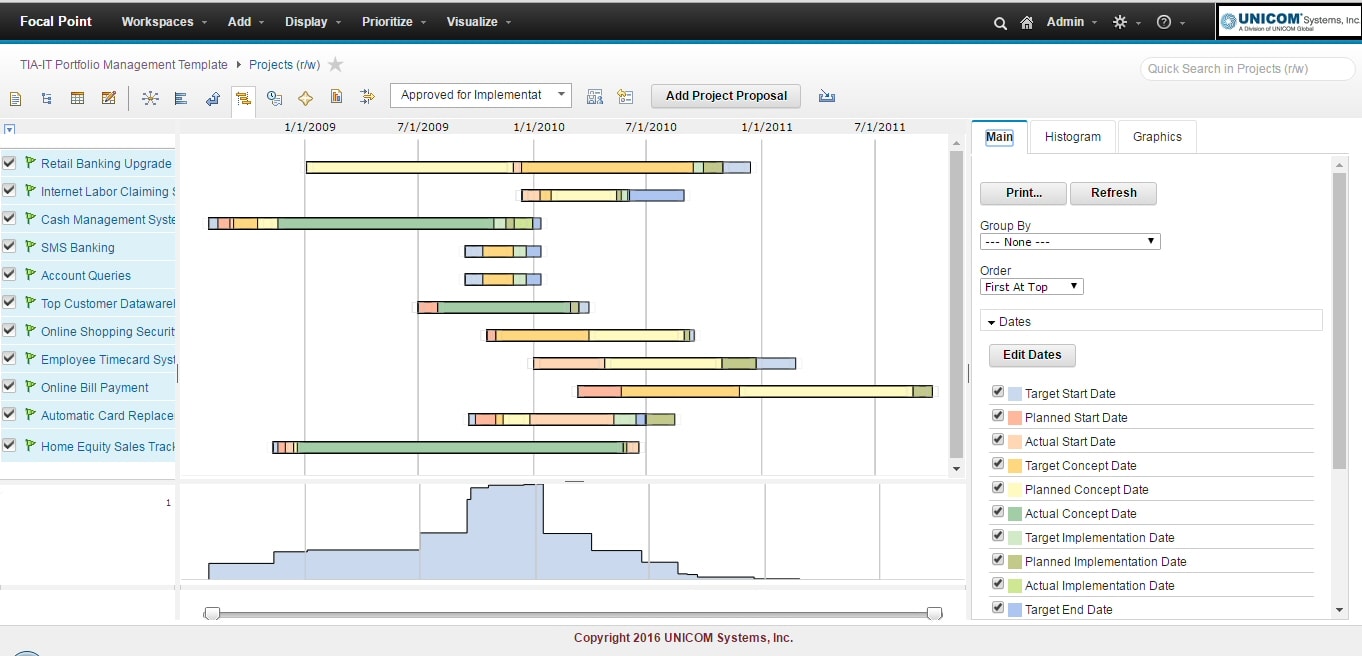
Task: Click the icon just before Add Project Proposal
Action: pyautogui.click(x=626, y=97)
